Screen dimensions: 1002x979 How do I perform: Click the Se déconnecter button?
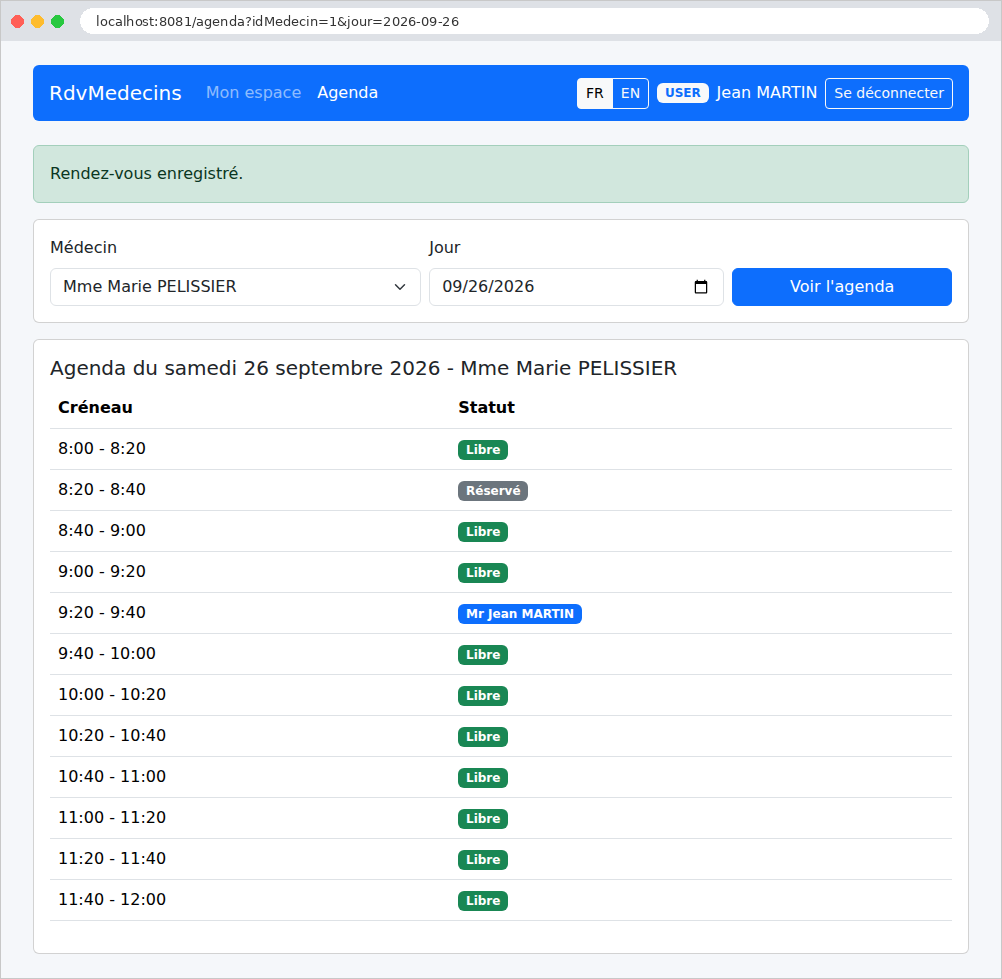click(x=888, y=93)
